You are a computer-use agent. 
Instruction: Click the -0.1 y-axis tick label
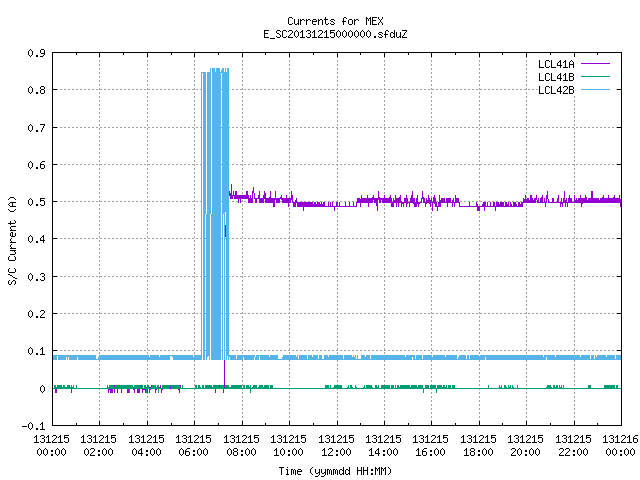[33, 426]
